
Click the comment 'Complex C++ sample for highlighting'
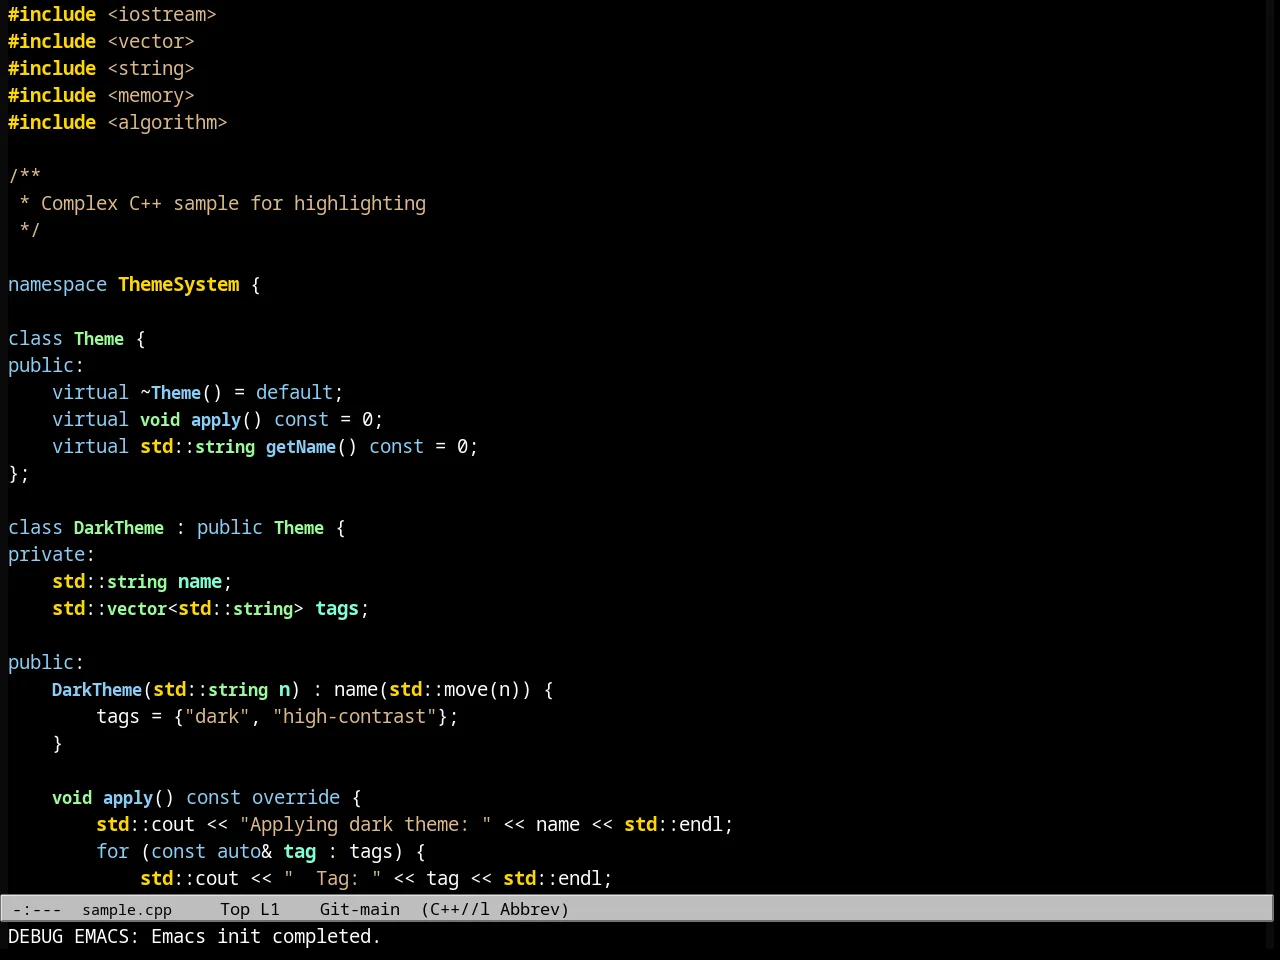point(233,203)
